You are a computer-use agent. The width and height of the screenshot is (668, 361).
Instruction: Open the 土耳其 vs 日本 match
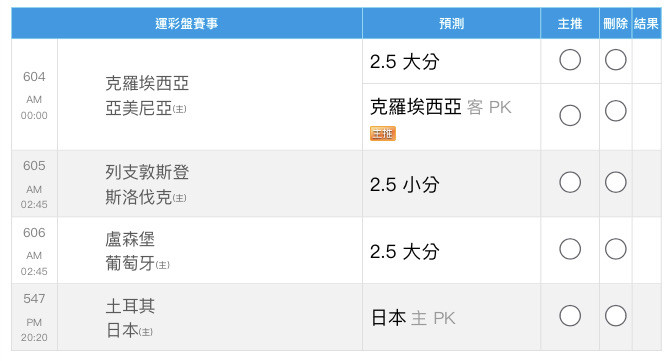tap(130, 318)
